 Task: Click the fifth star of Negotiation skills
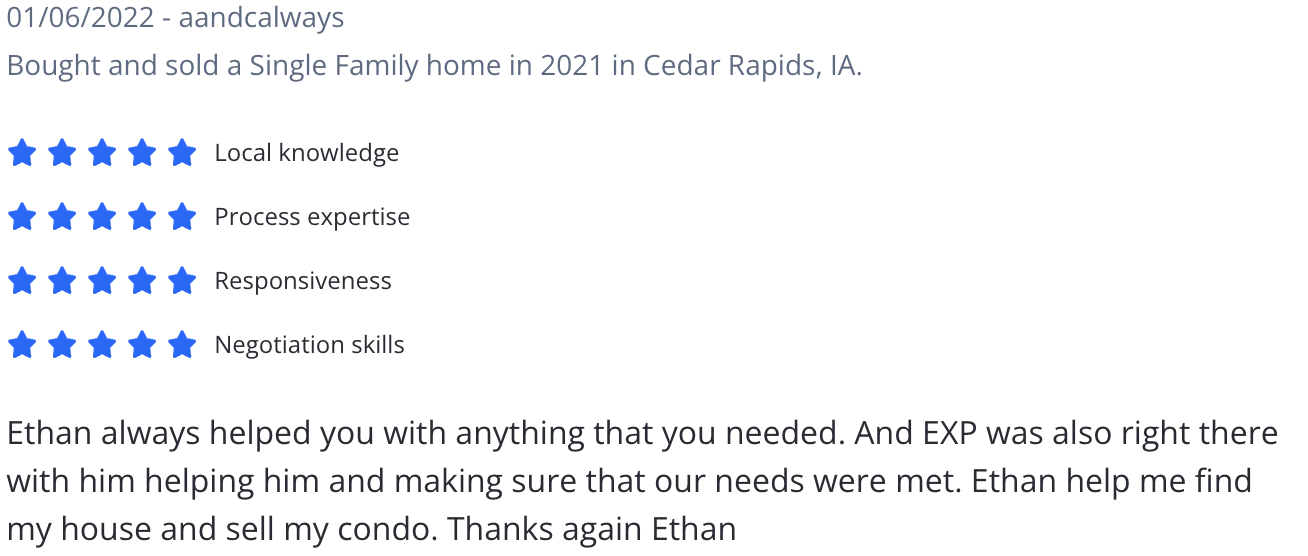coord(182,345)
